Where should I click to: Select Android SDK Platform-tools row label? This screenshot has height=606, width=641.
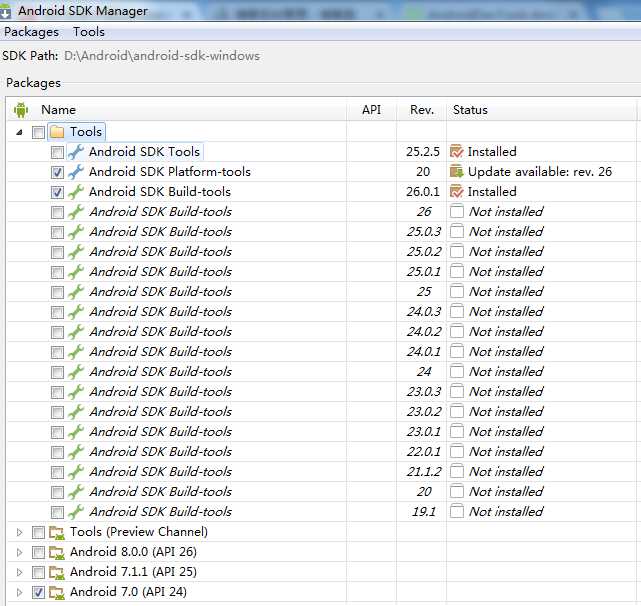pos(170,172)
